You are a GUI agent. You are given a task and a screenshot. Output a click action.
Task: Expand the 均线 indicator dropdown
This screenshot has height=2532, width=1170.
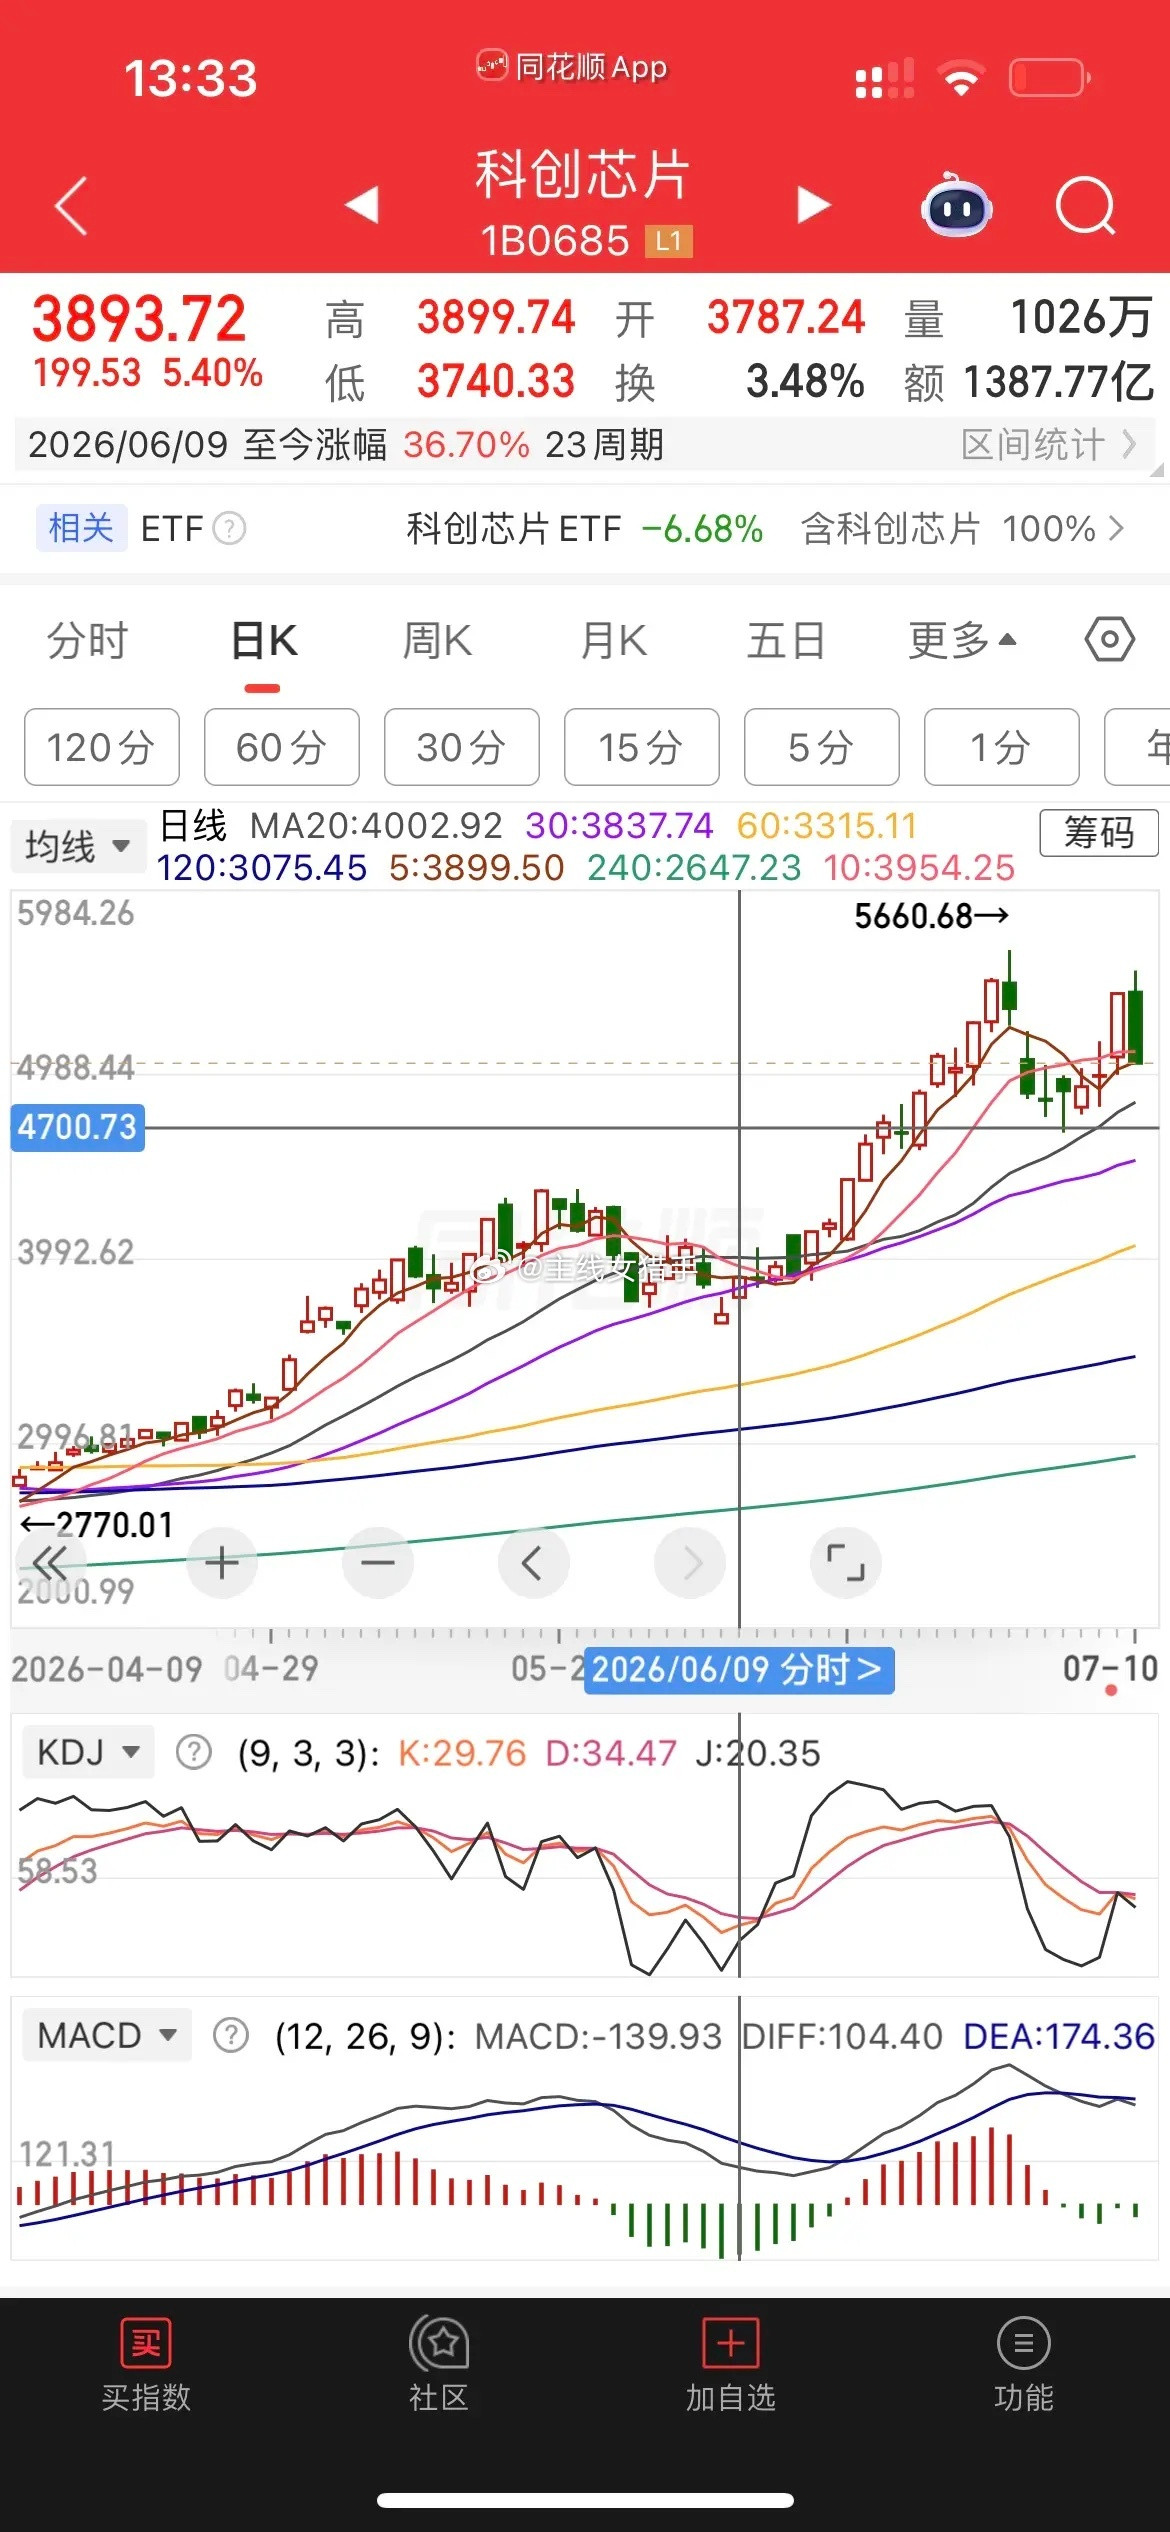click(78, 846)
